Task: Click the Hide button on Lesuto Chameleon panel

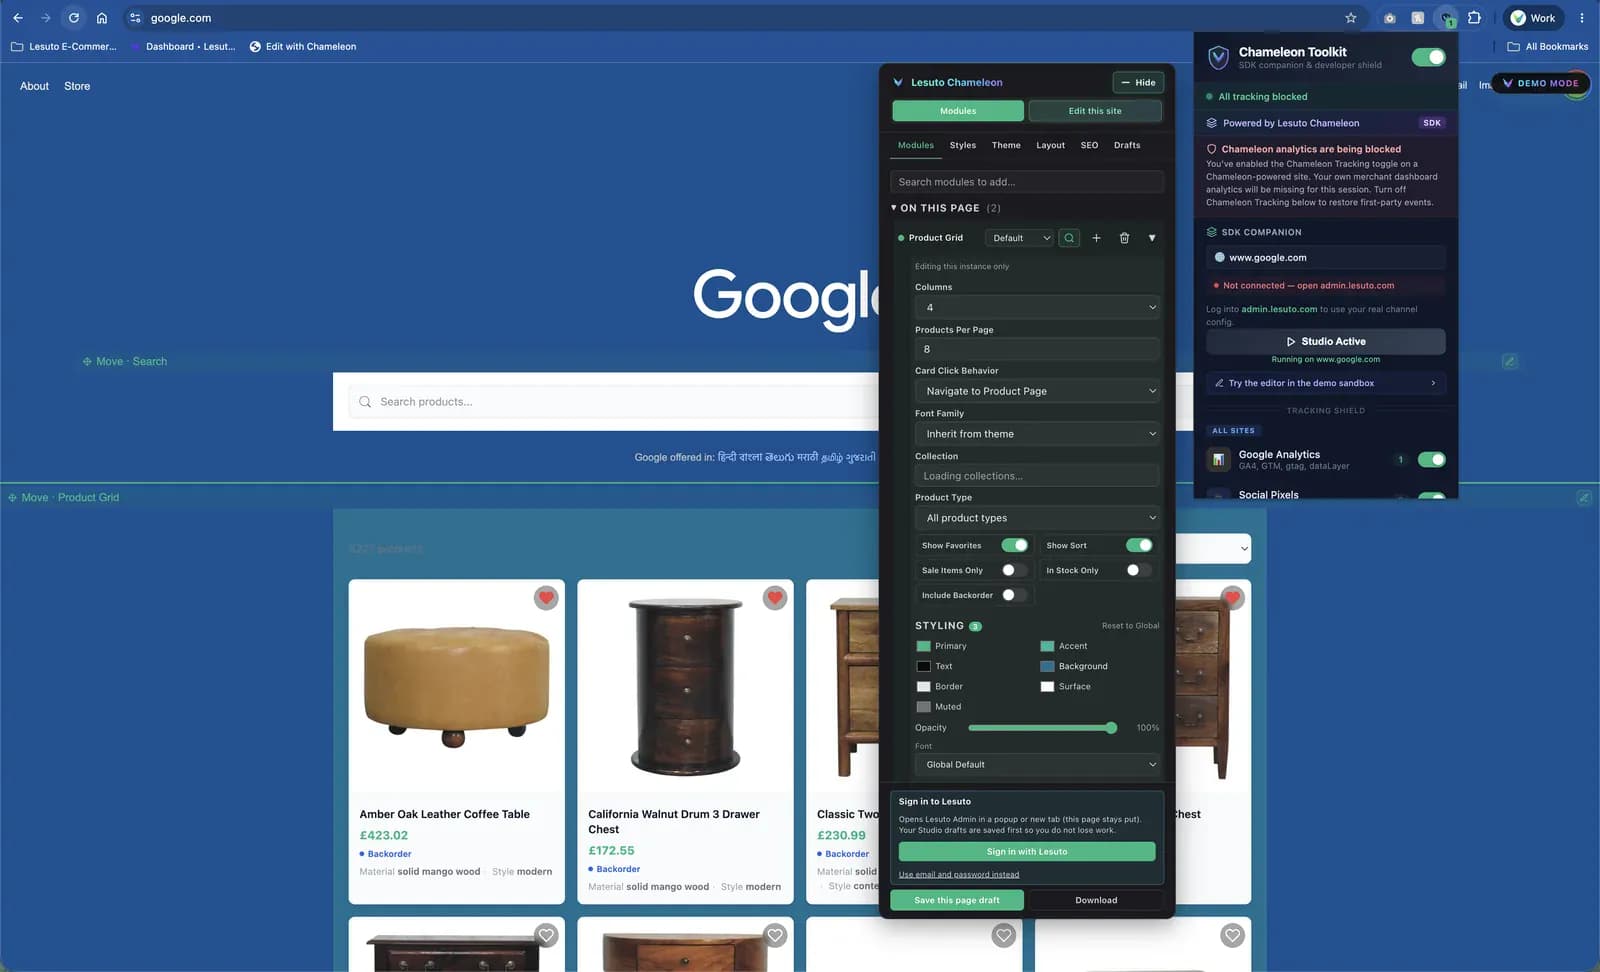Action: pos(1138,83)
